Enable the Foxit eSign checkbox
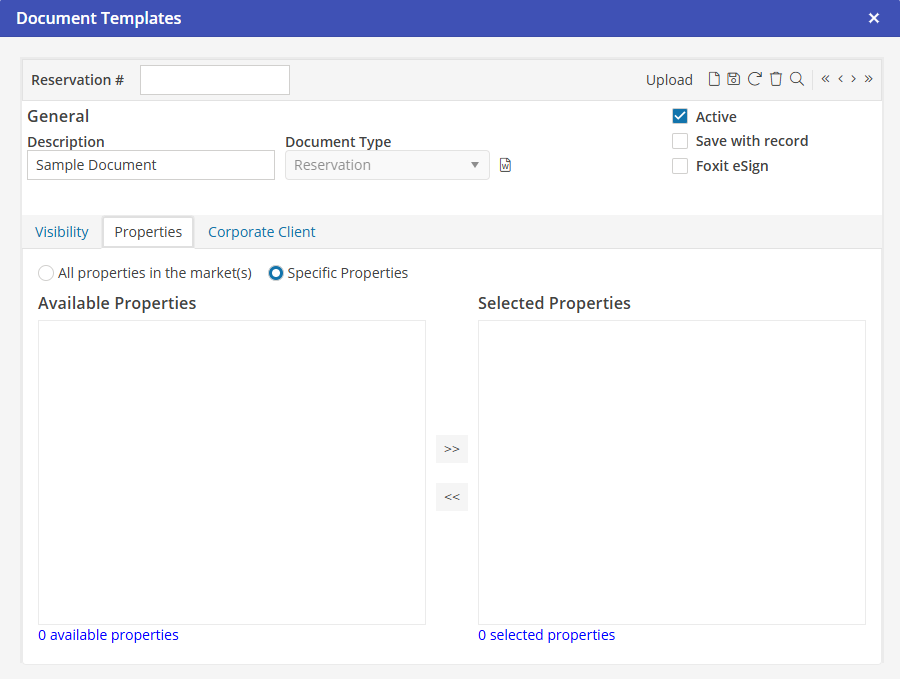The height and width of the screenshot is (679, 900). pyautogui.click(x=680, y=166)
